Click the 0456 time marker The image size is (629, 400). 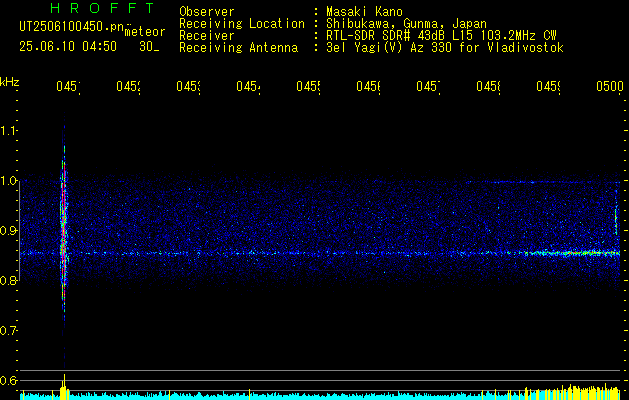click(x=368, y=86)
